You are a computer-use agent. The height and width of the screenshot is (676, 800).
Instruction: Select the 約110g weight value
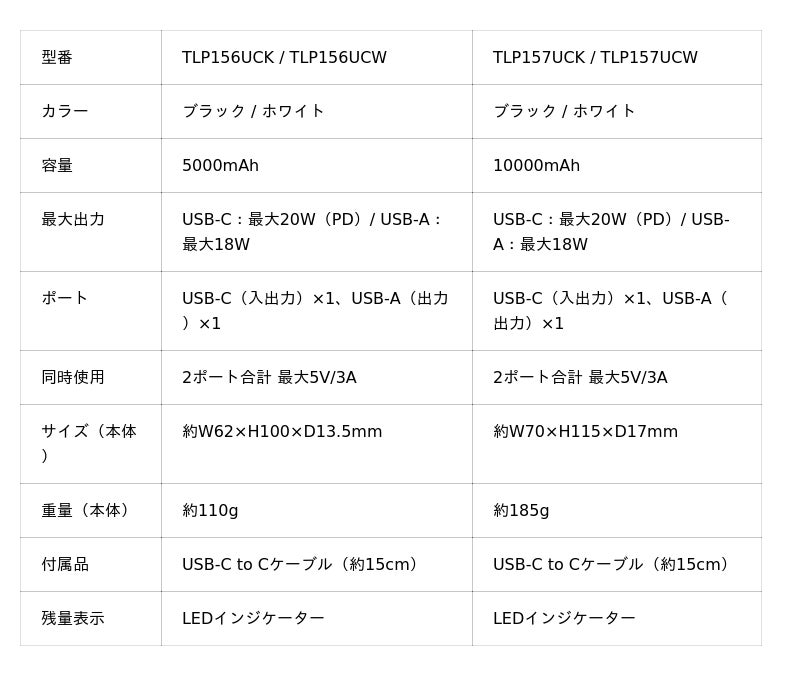(210, 510)
